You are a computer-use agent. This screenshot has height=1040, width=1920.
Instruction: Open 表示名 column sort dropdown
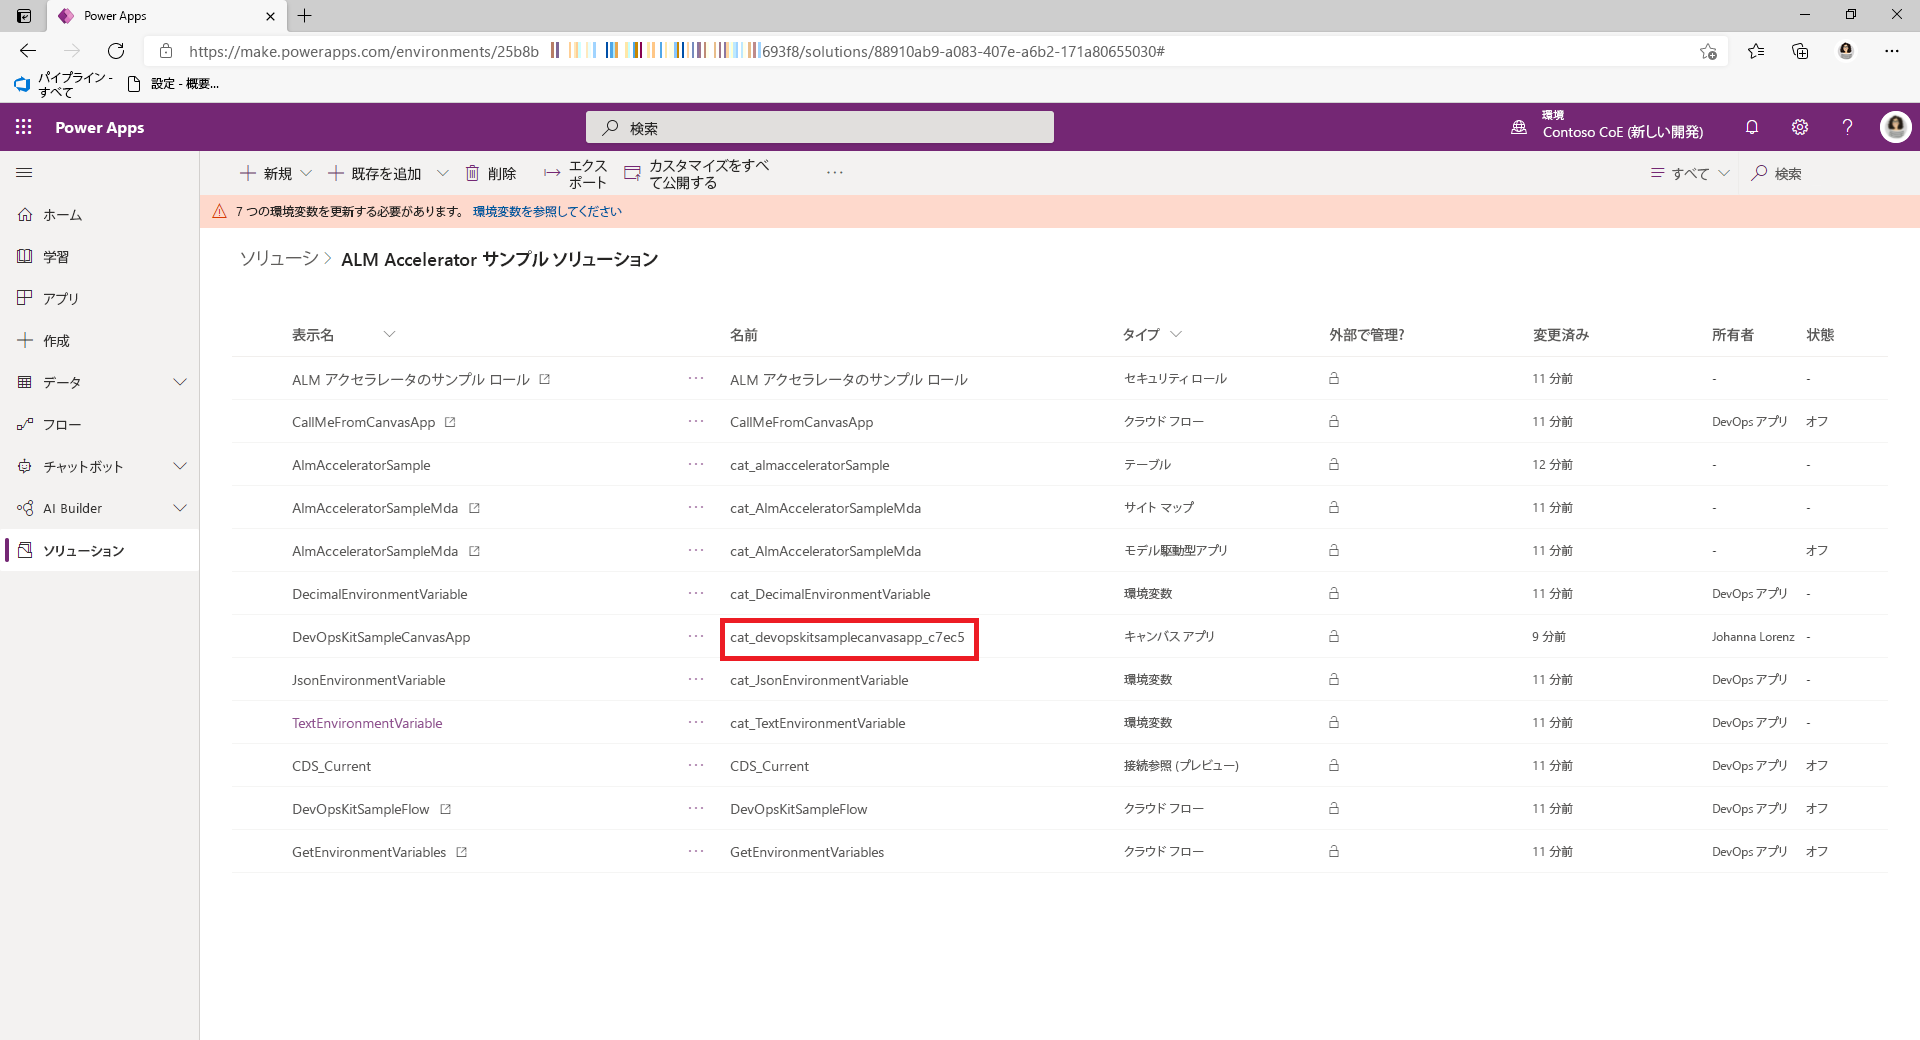tap(390, 334)
